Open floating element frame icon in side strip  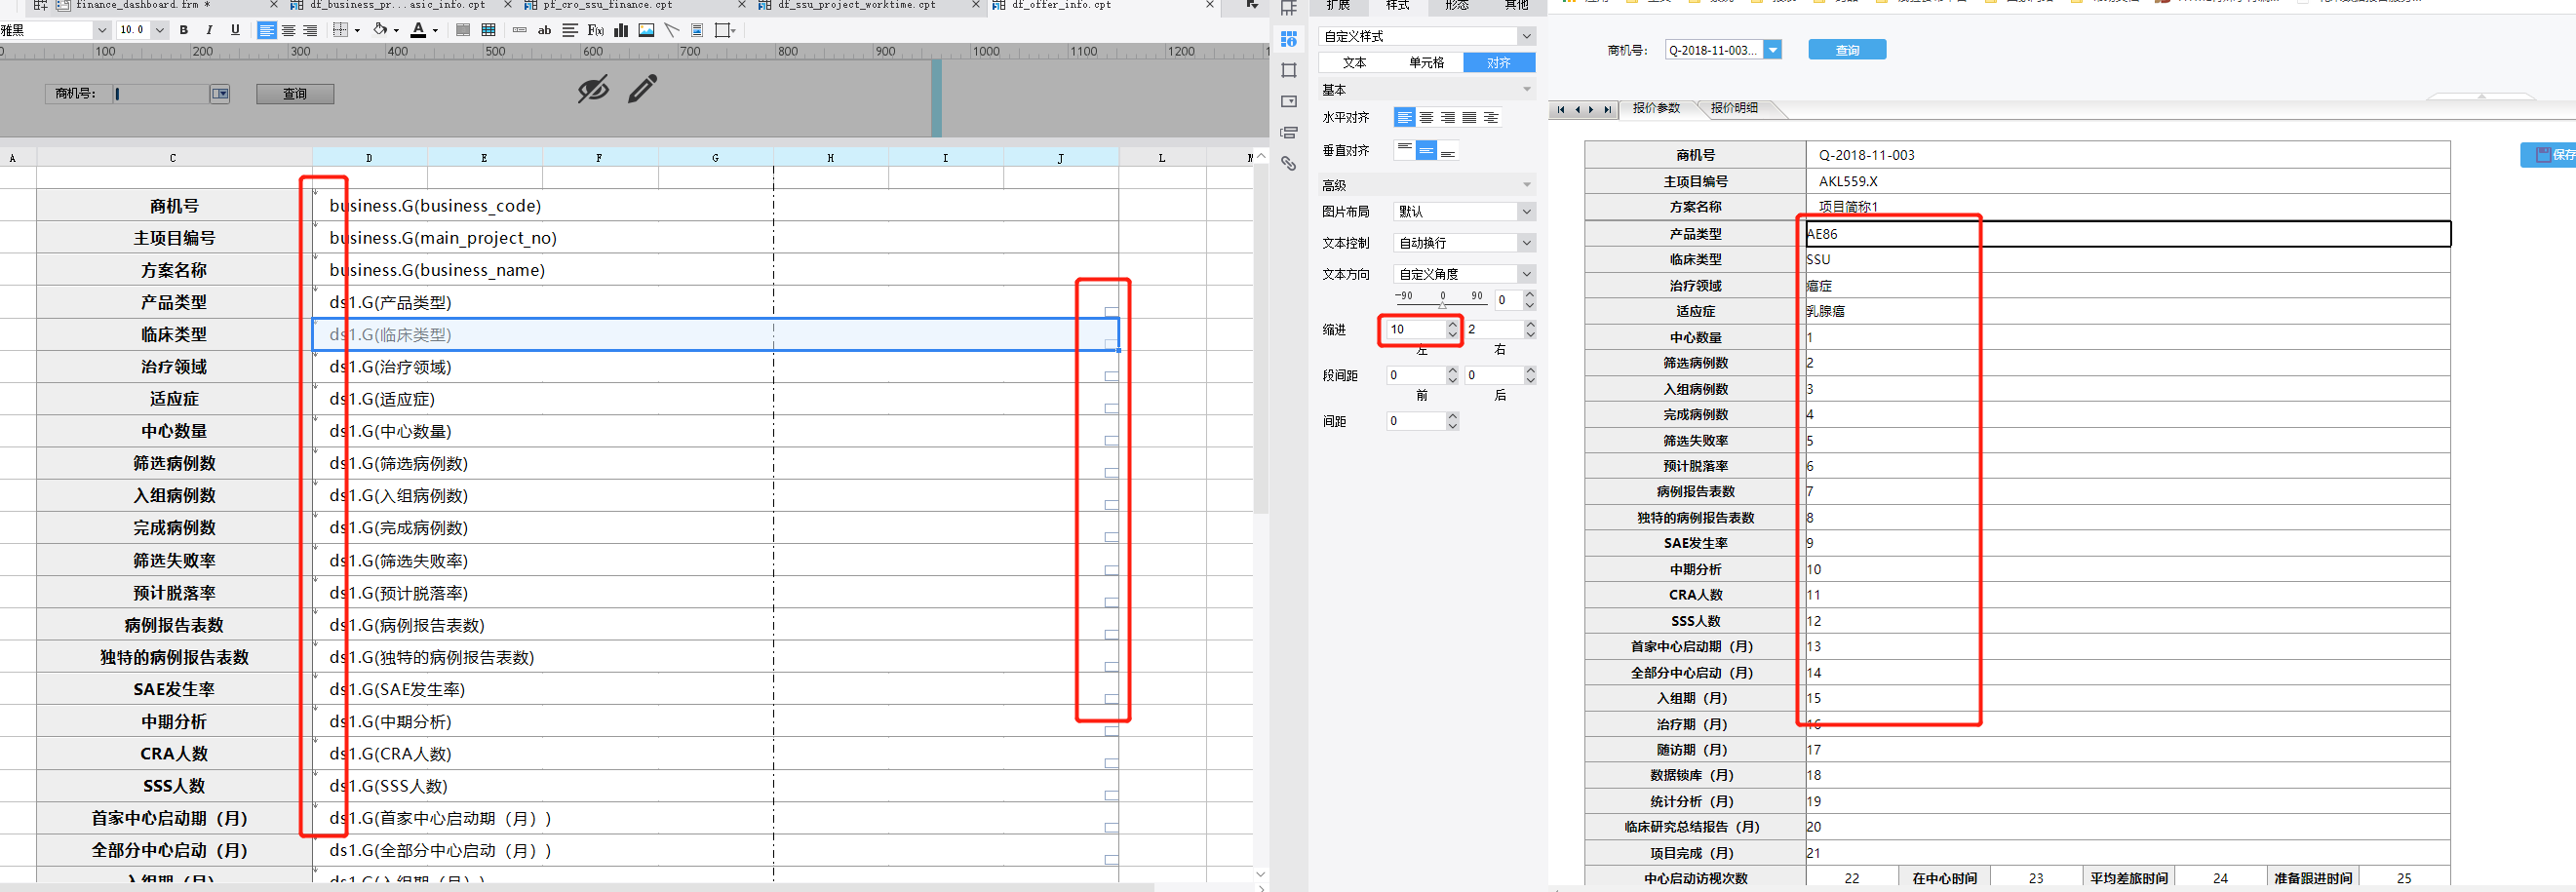coord(1289,70)
